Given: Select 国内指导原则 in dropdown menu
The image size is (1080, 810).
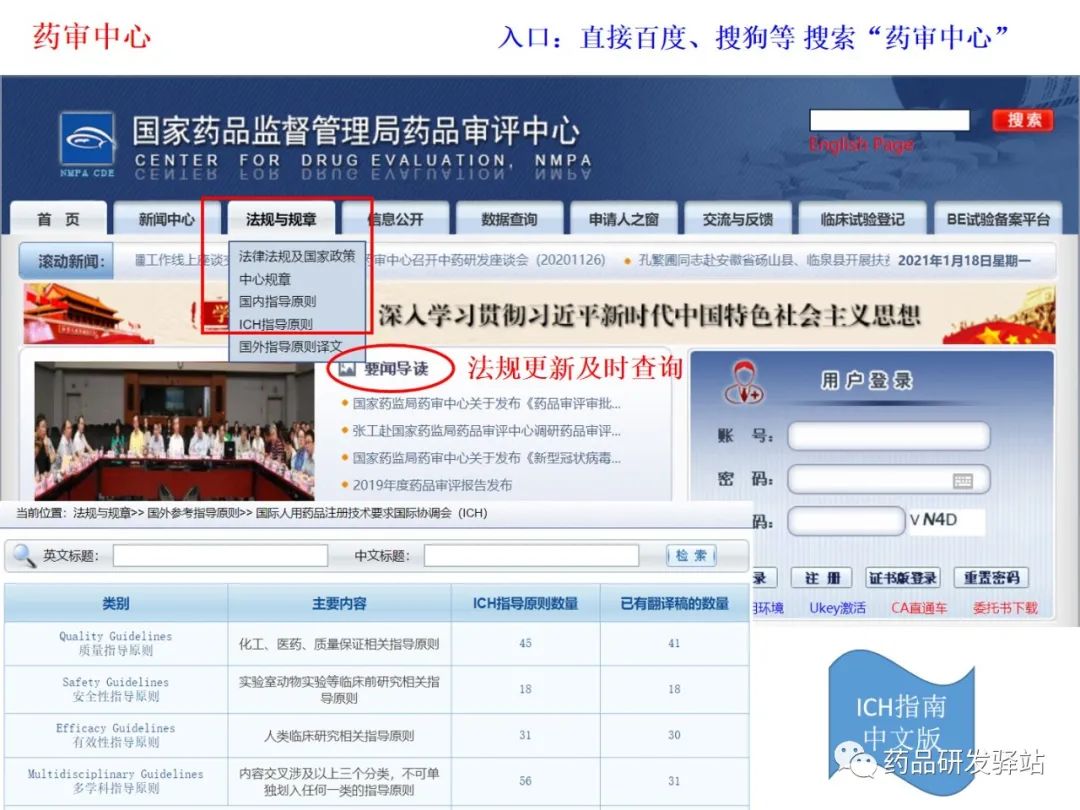Looking at the screenshot, I should coord(278,301).
